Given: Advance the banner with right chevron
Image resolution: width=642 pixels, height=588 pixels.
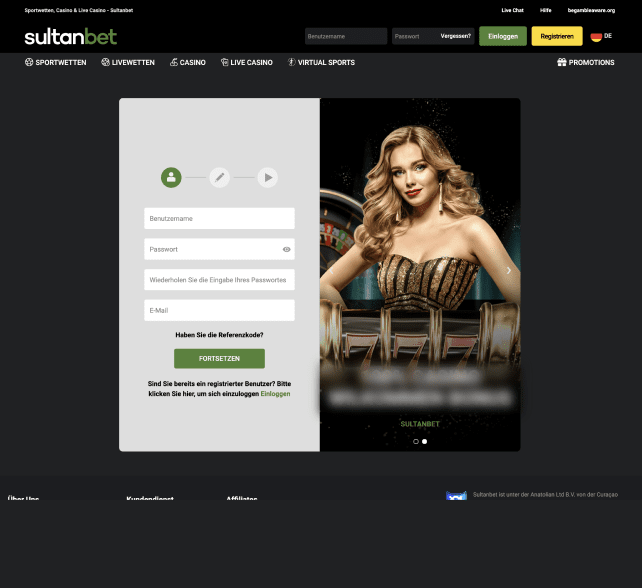Looking at the screenshot, I should tap(508, 270).
